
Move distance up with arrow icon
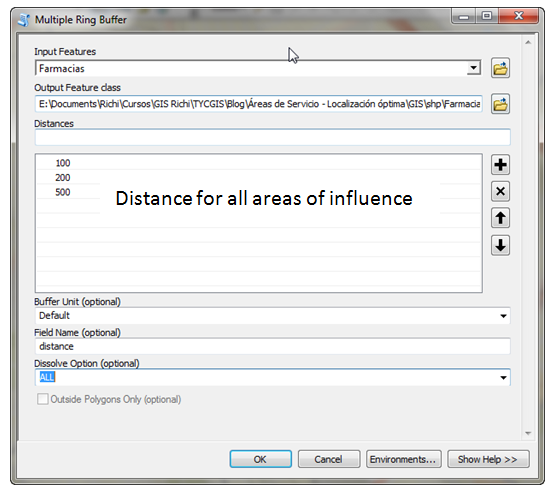[x=500, y=218]
